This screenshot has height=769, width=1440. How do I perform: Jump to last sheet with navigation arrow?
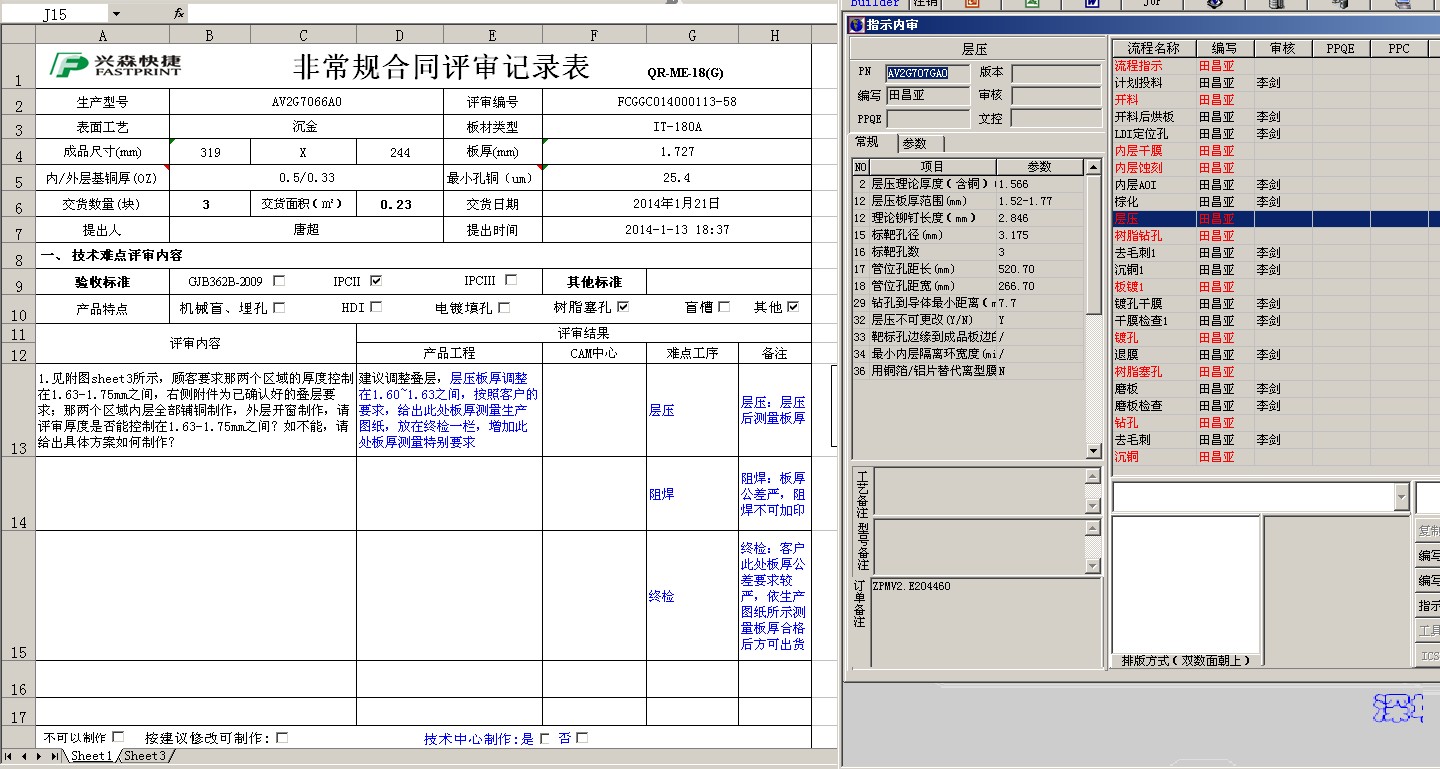pyautogui.click(x=55, y=756)
